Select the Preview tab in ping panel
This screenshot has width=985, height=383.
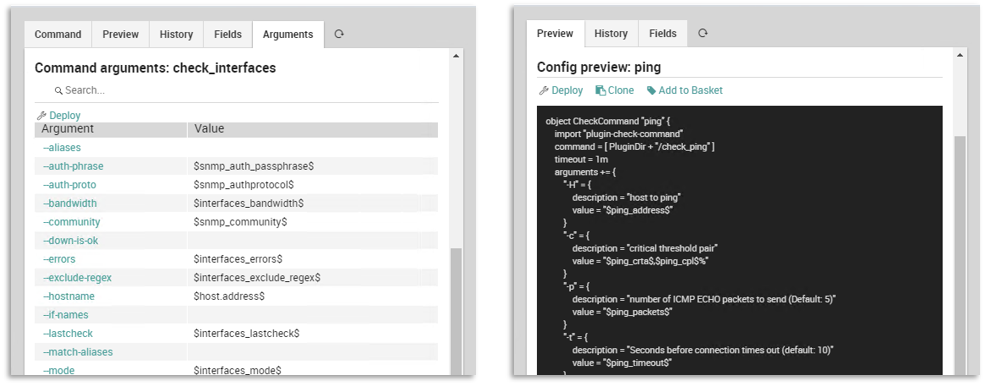click(555, 33)
